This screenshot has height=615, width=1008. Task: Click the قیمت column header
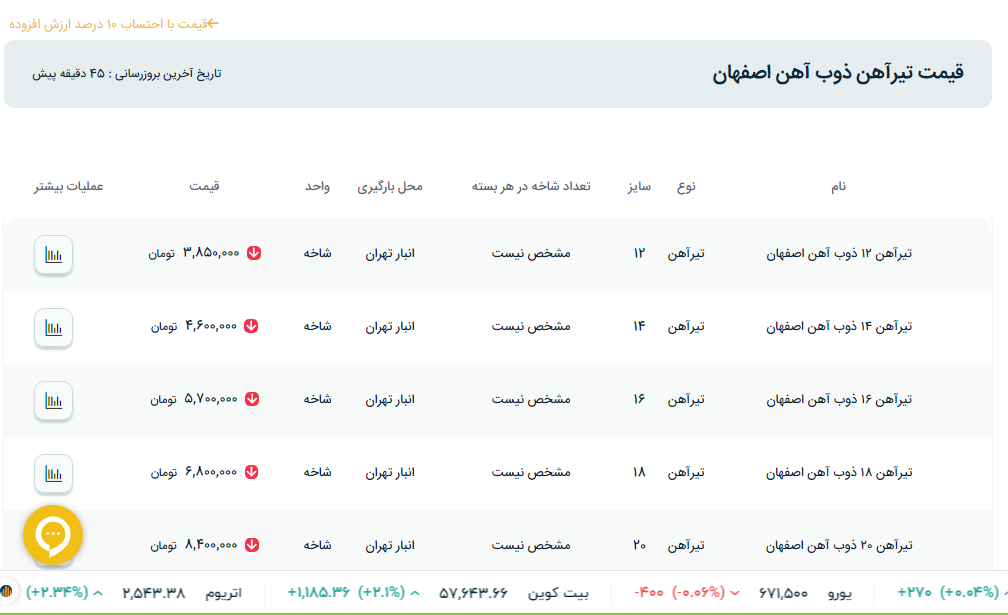tap(205, 187)
